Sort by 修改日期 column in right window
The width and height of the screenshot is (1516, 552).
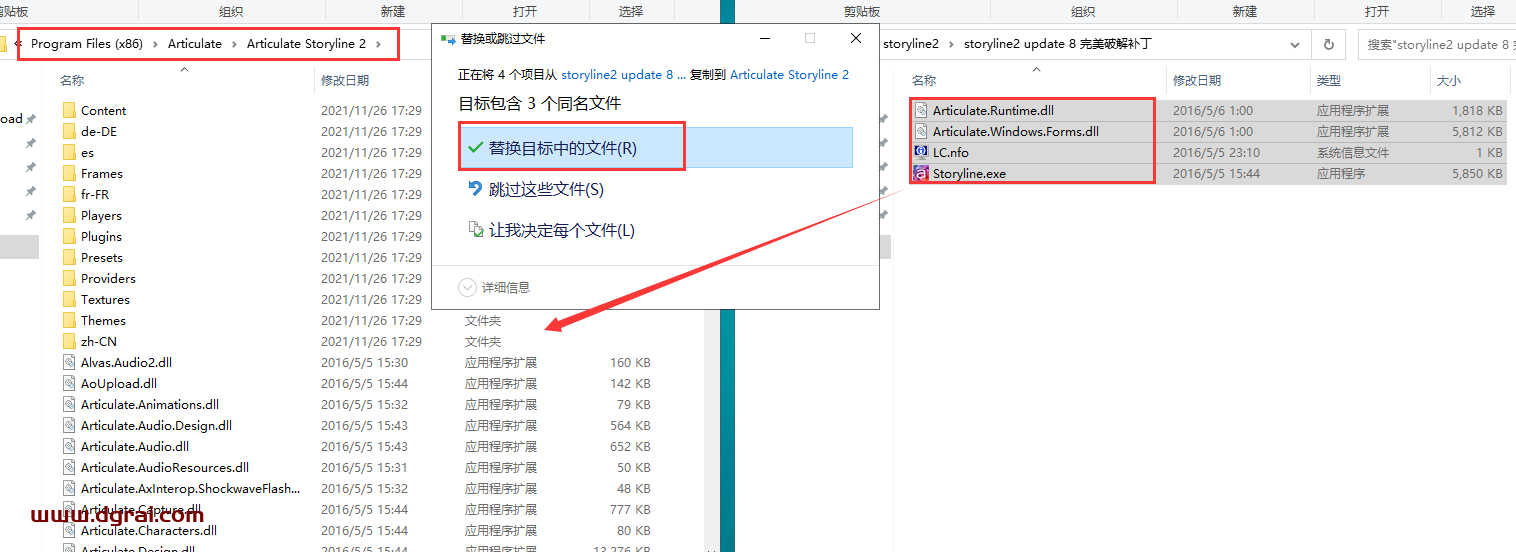coord(1197,80)
